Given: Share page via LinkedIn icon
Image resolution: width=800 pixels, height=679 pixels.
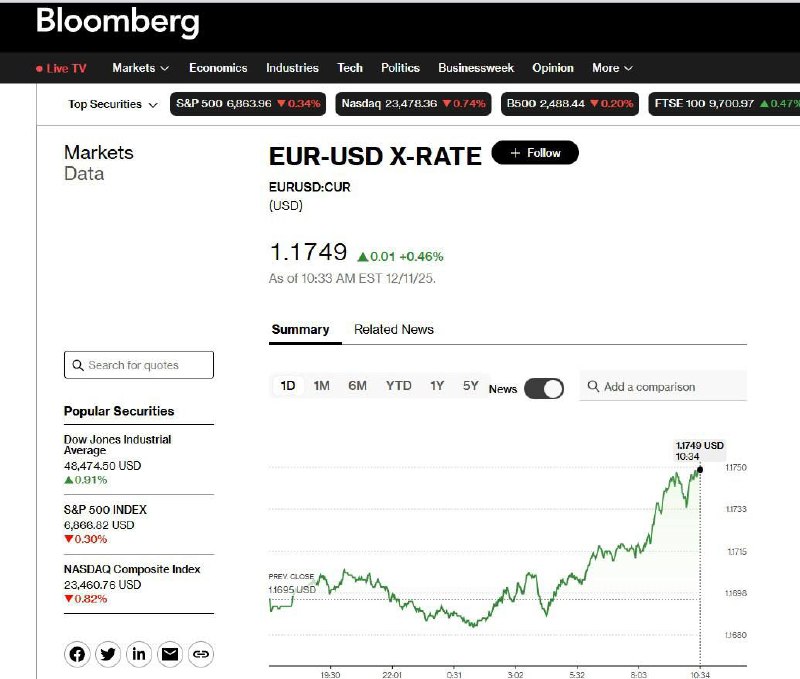Looking at the screenshot, I should (x=139, y=655).
